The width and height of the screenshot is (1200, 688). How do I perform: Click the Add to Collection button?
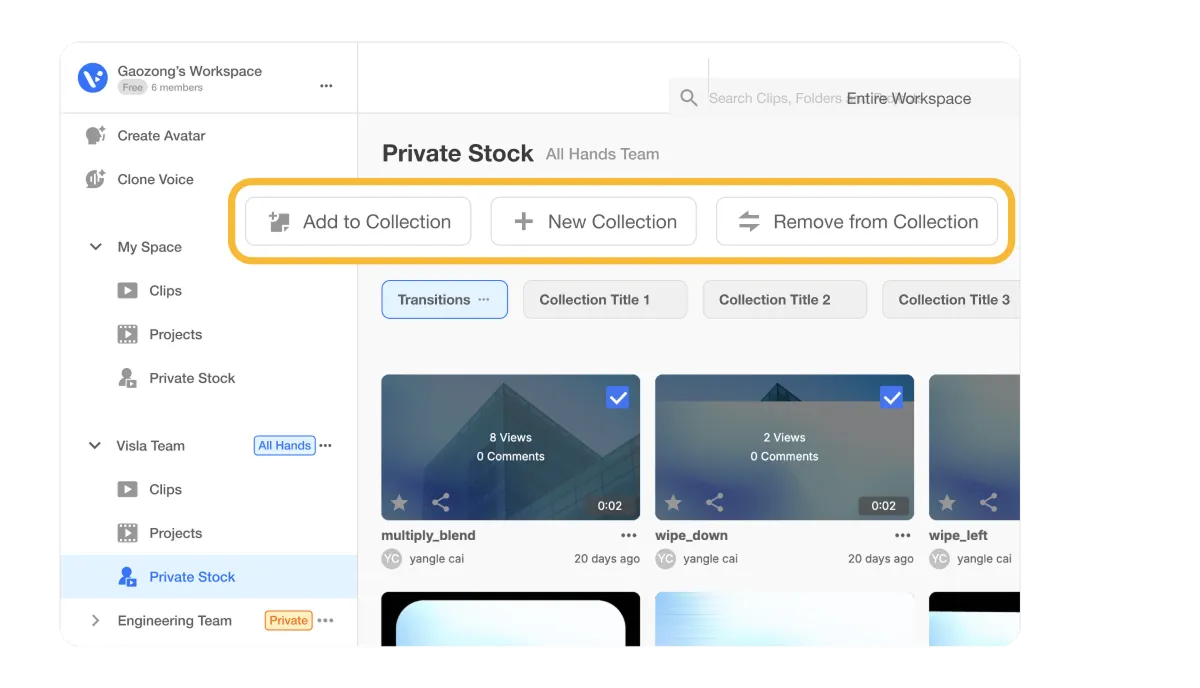tap(357, 221)
